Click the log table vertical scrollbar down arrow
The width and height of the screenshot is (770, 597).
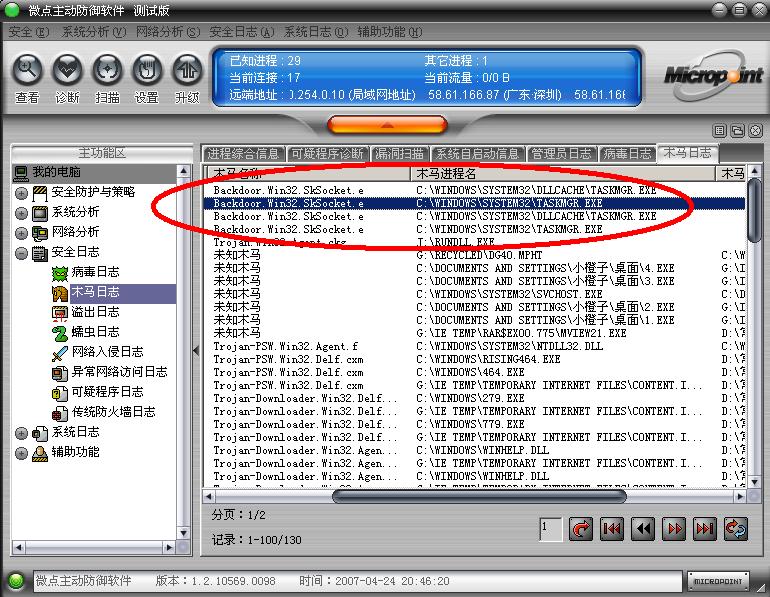(755, 483)
